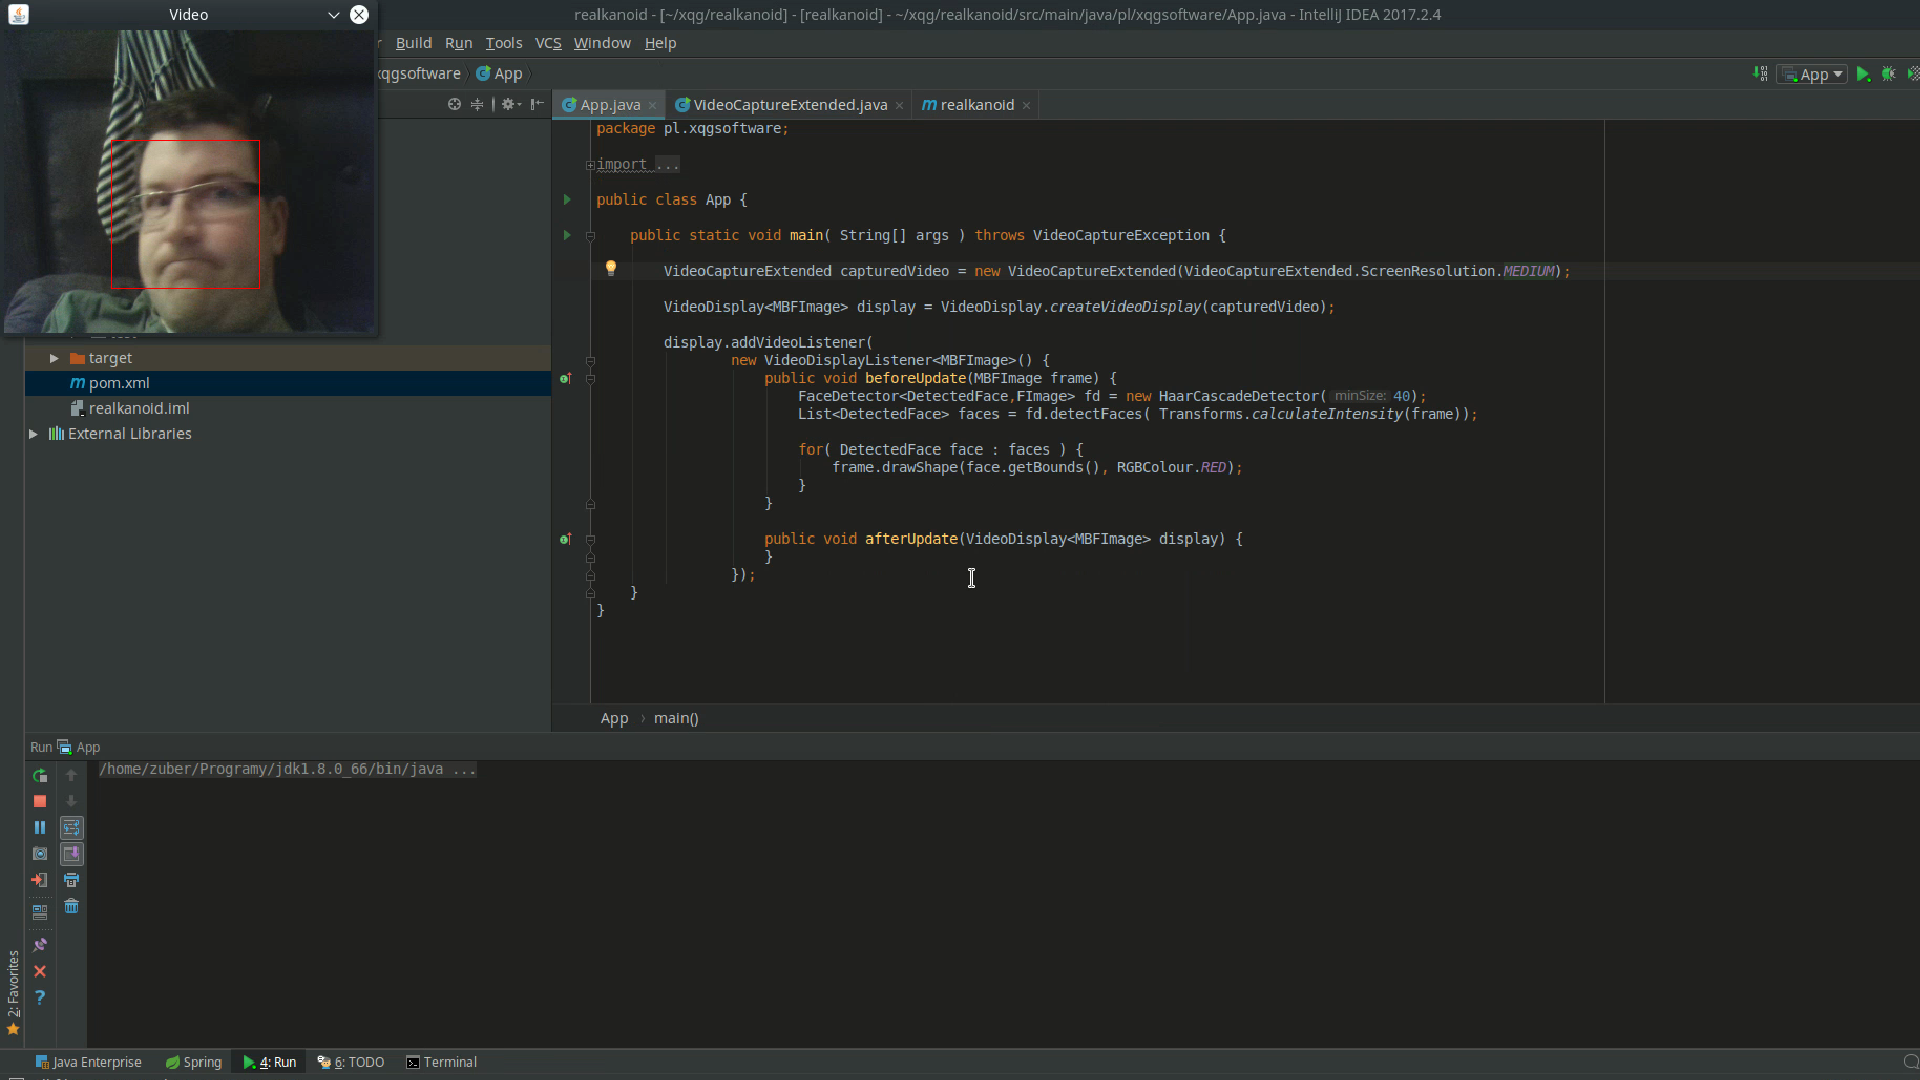This screenshot has width=1920, height=1080.
Task: Dump threads with the camera icon
Action: [x=40, y=853]
